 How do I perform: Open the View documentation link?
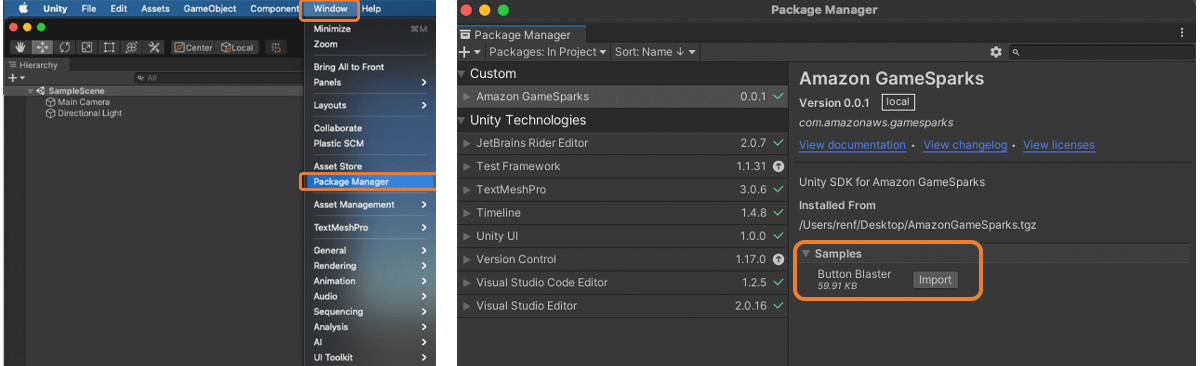[852, 145]
